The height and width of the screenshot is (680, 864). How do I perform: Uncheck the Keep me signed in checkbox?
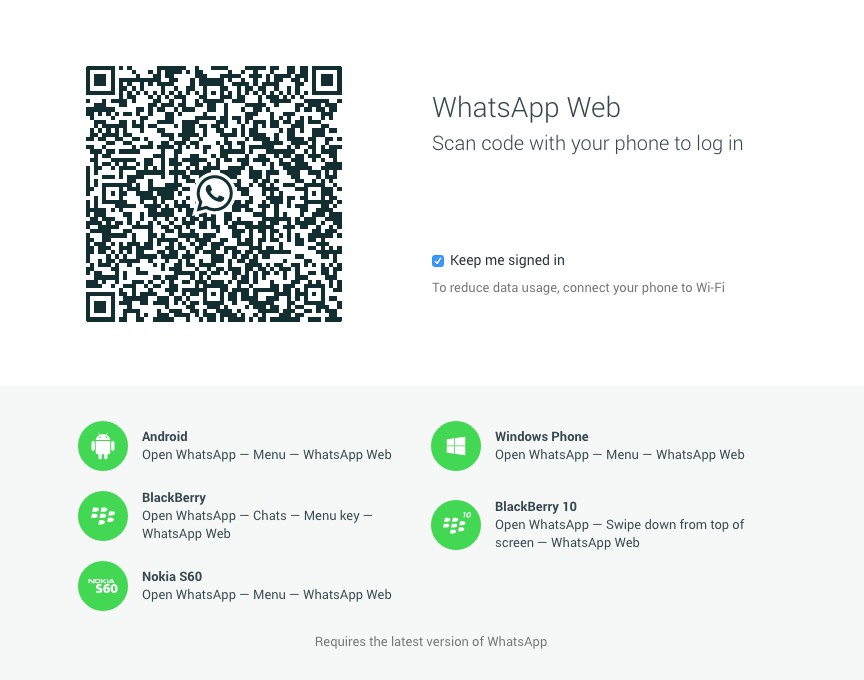[438, 261]
